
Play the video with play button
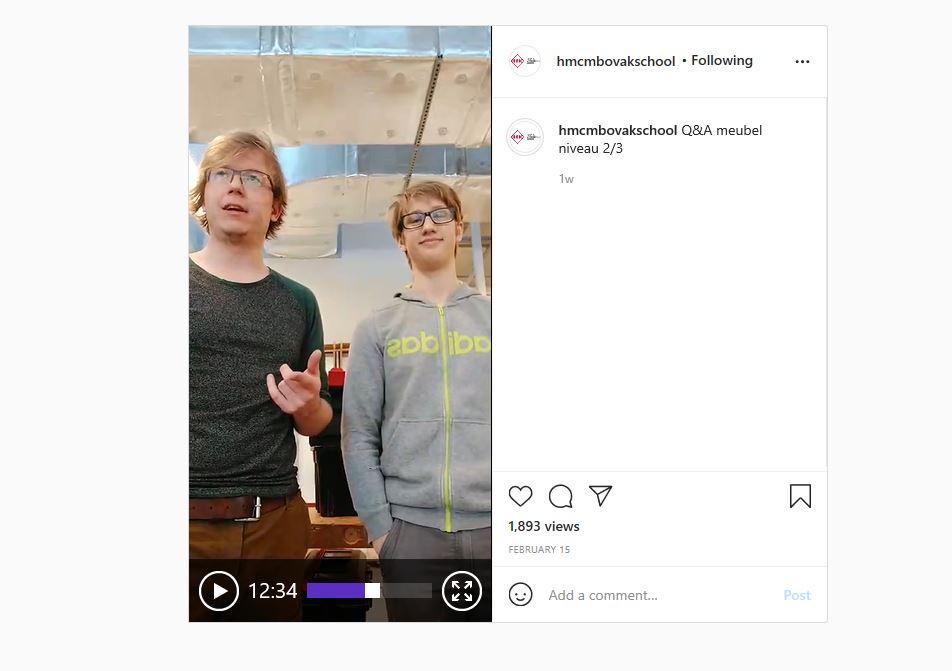[219, 591]
